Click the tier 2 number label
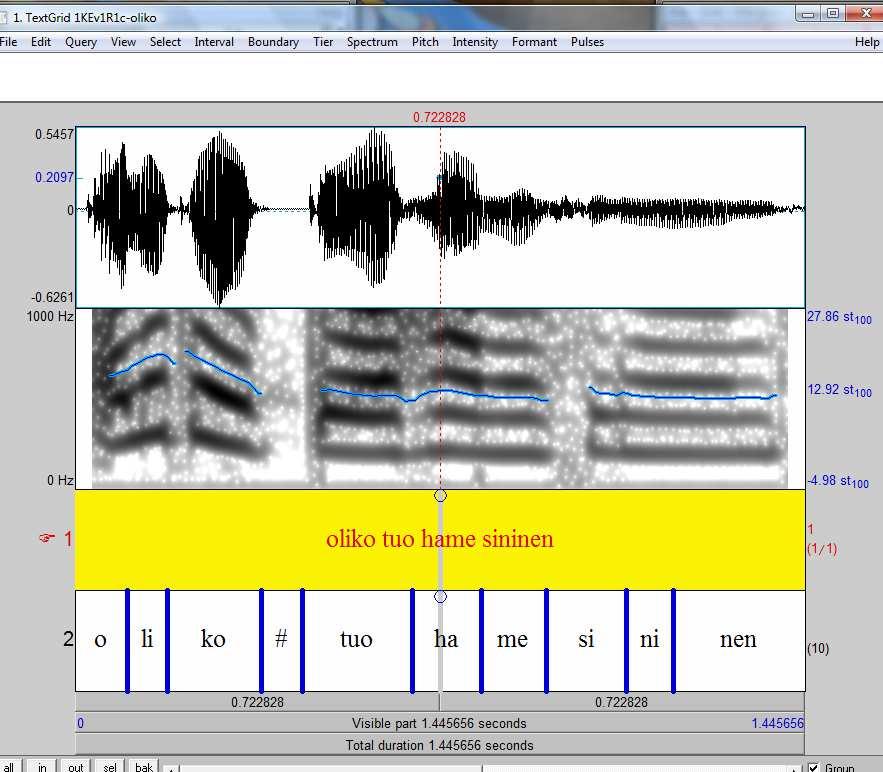Screen dimensions: 883x772 68,639
